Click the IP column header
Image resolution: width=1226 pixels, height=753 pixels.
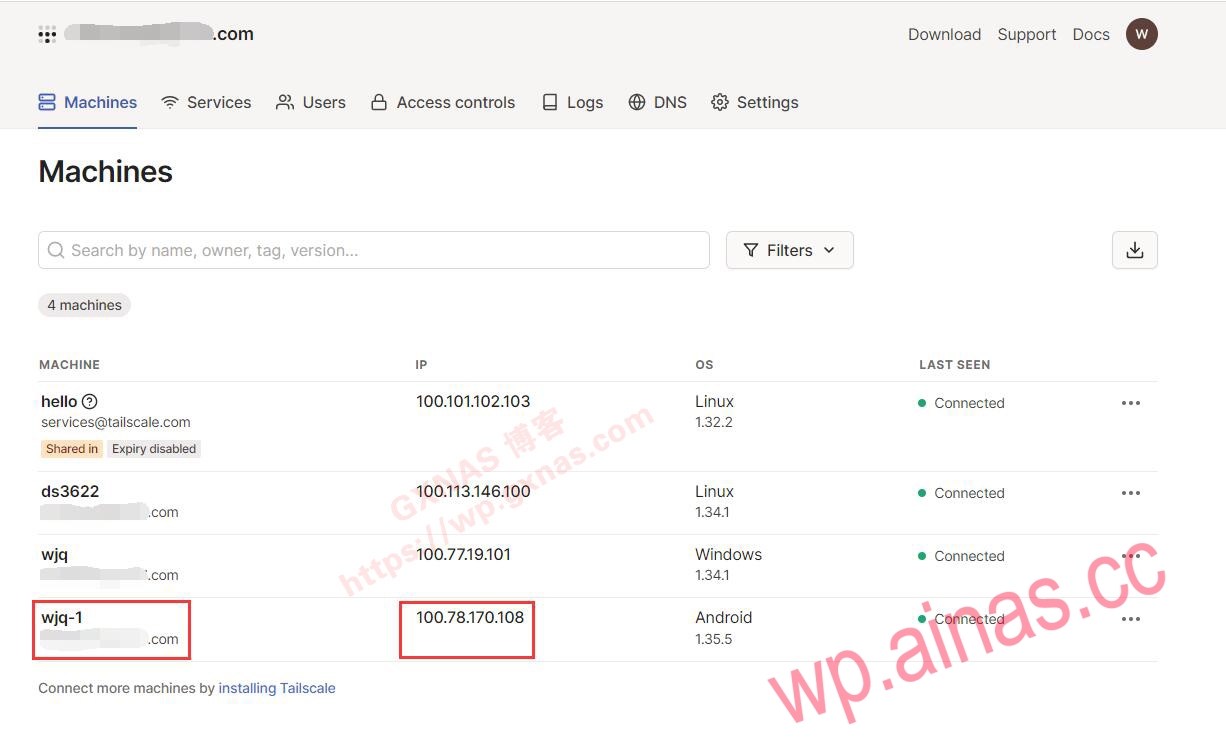coord(421,365)
